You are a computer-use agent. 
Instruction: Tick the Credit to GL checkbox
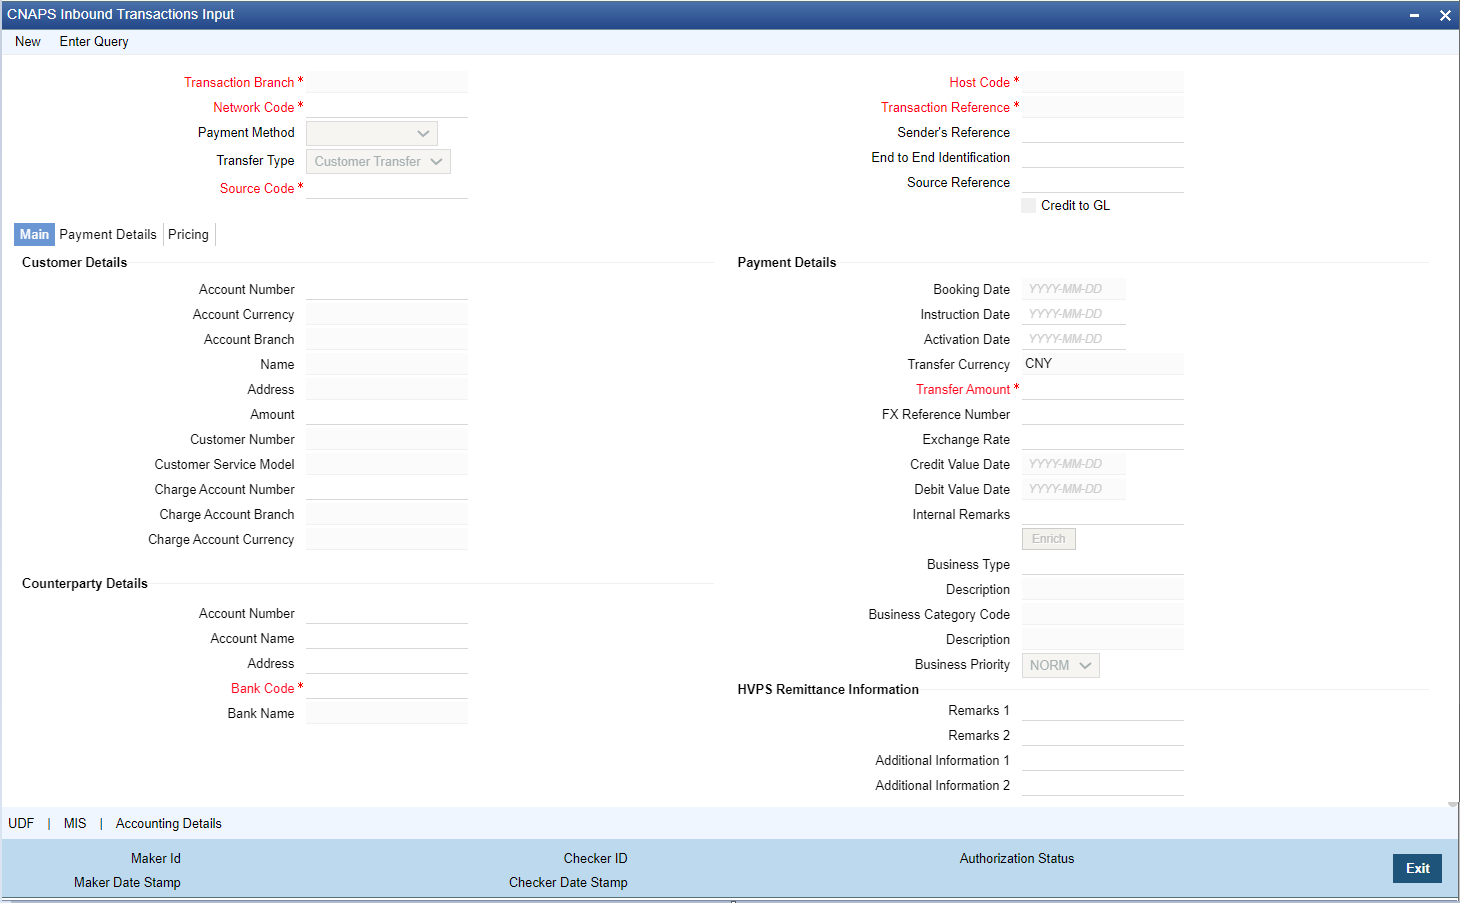pos(1029,205)
